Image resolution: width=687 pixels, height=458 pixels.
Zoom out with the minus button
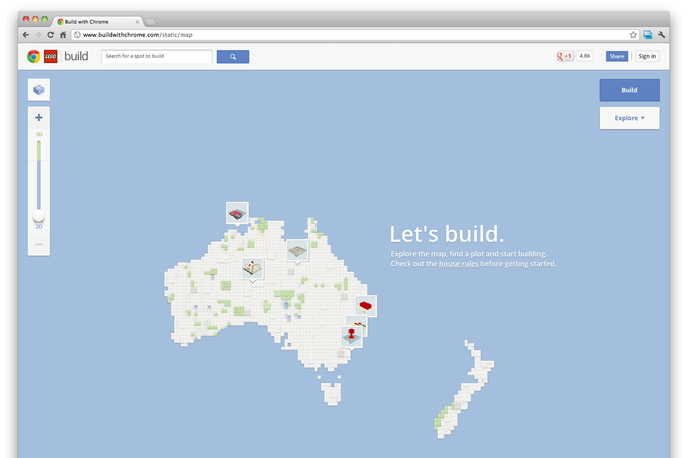click(39, 243)
